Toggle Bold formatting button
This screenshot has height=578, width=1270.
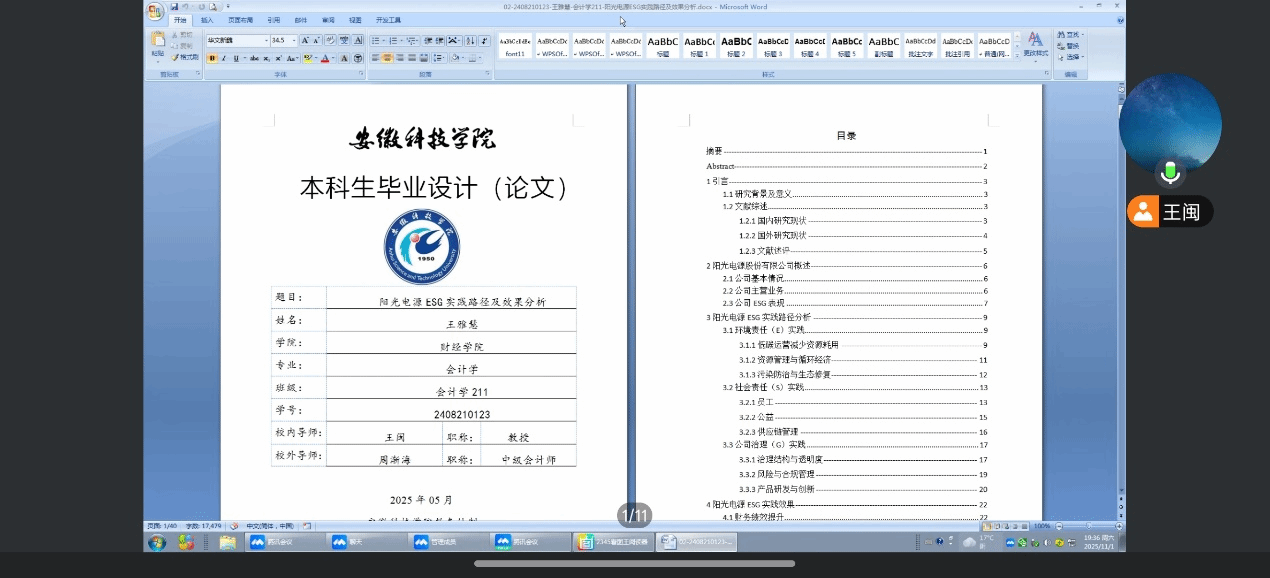tap(212, 58)
